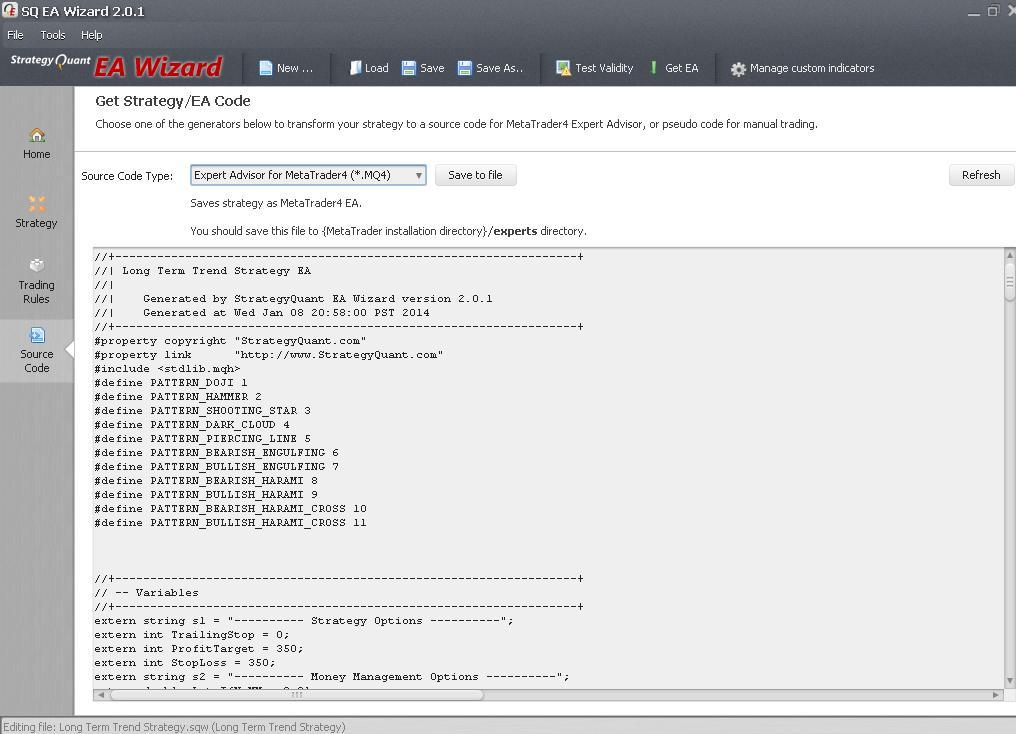Click the Load strategy toolbar icon
Screen dimensions: 1016x734
(355, 68)
